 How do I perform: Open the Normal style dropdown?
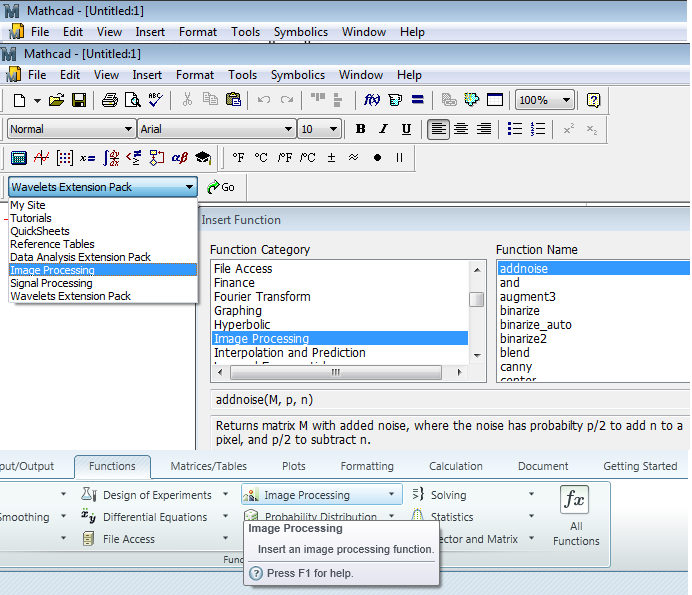click(128, 129)
